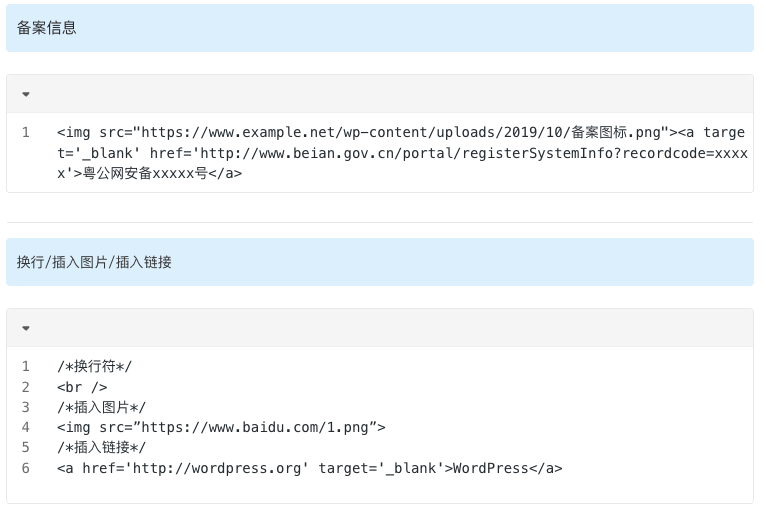Screen dimensions: 766x513
Task: Click line number 1 of the 备案 code
Action: coord(26,132)
